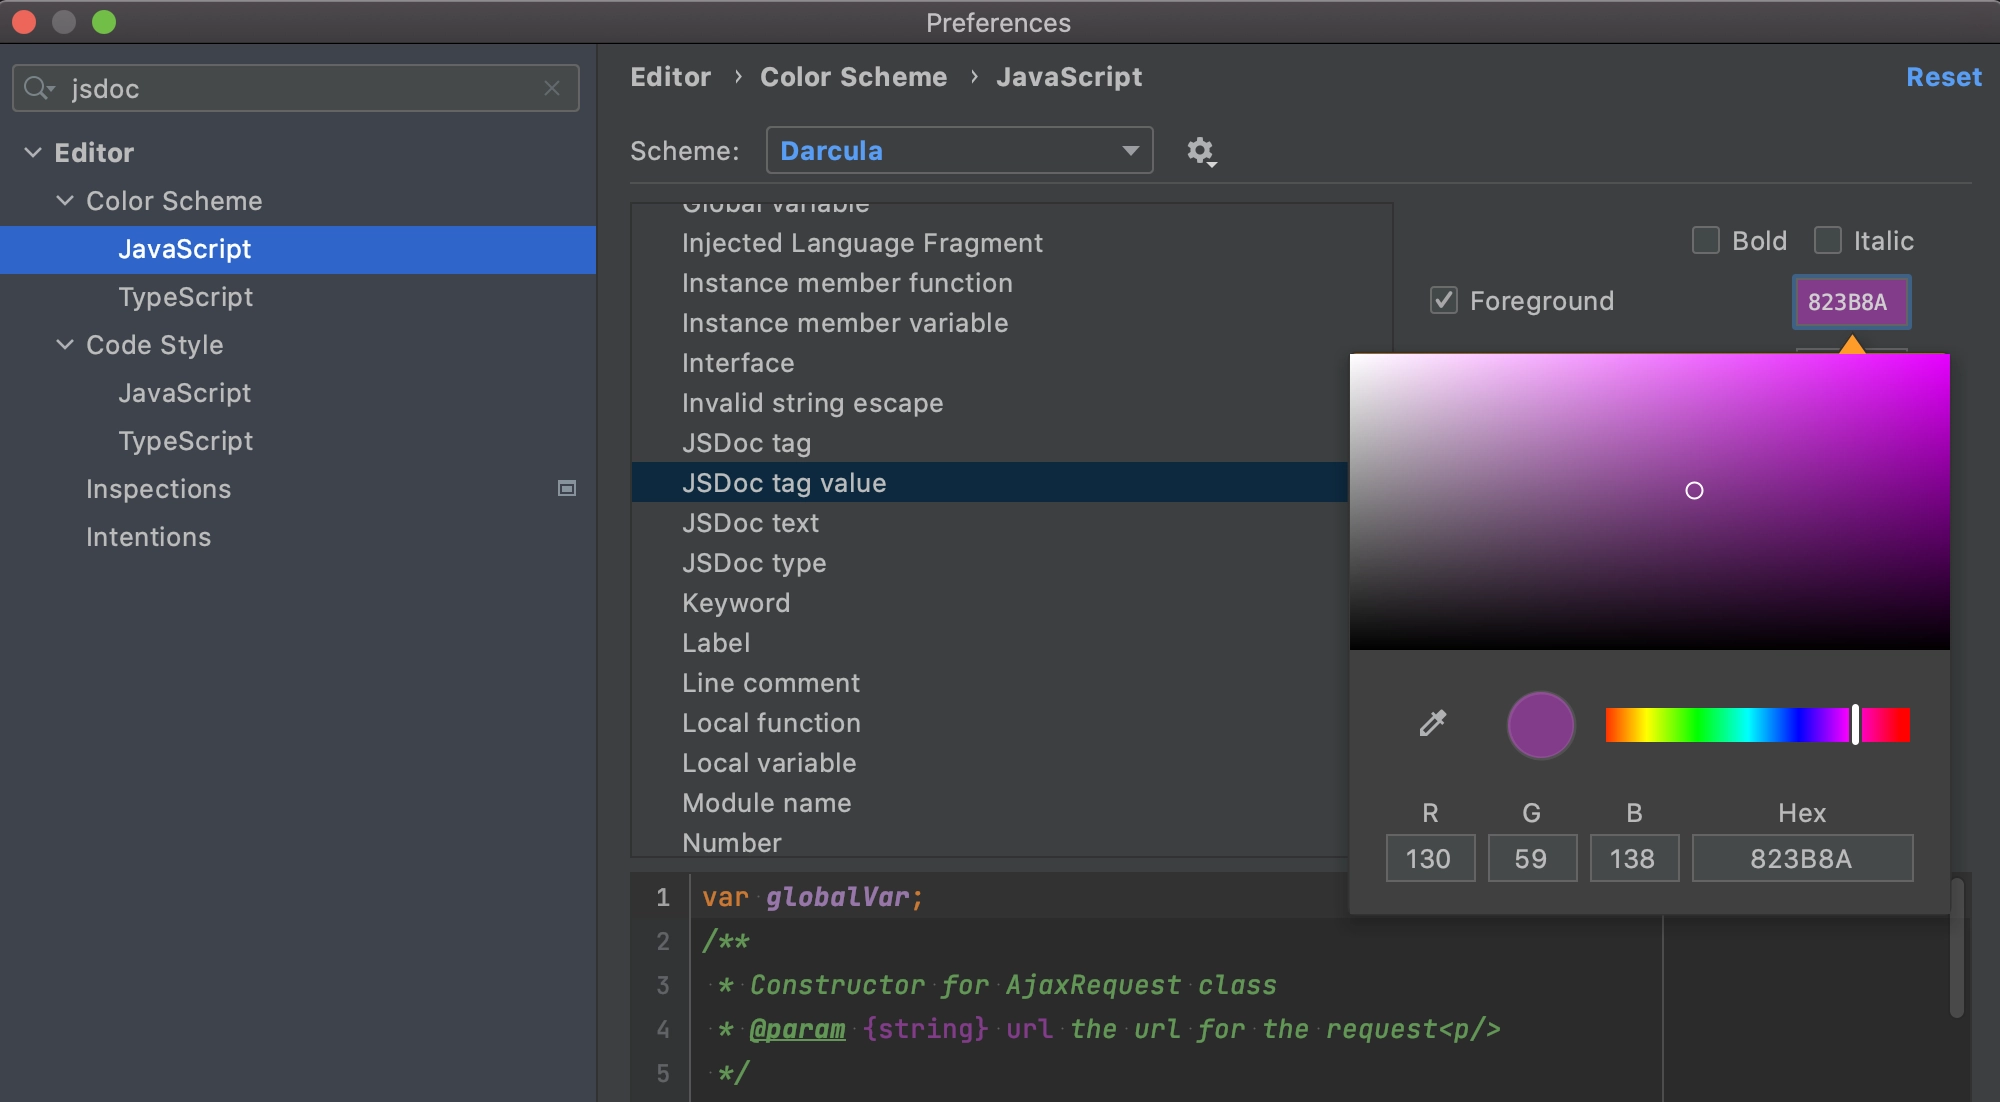Image resolution: width=2000 pixels, height=1102 pixels.
Task: Click the eyedropper/color picker icon
Action: pos(1434,723)
